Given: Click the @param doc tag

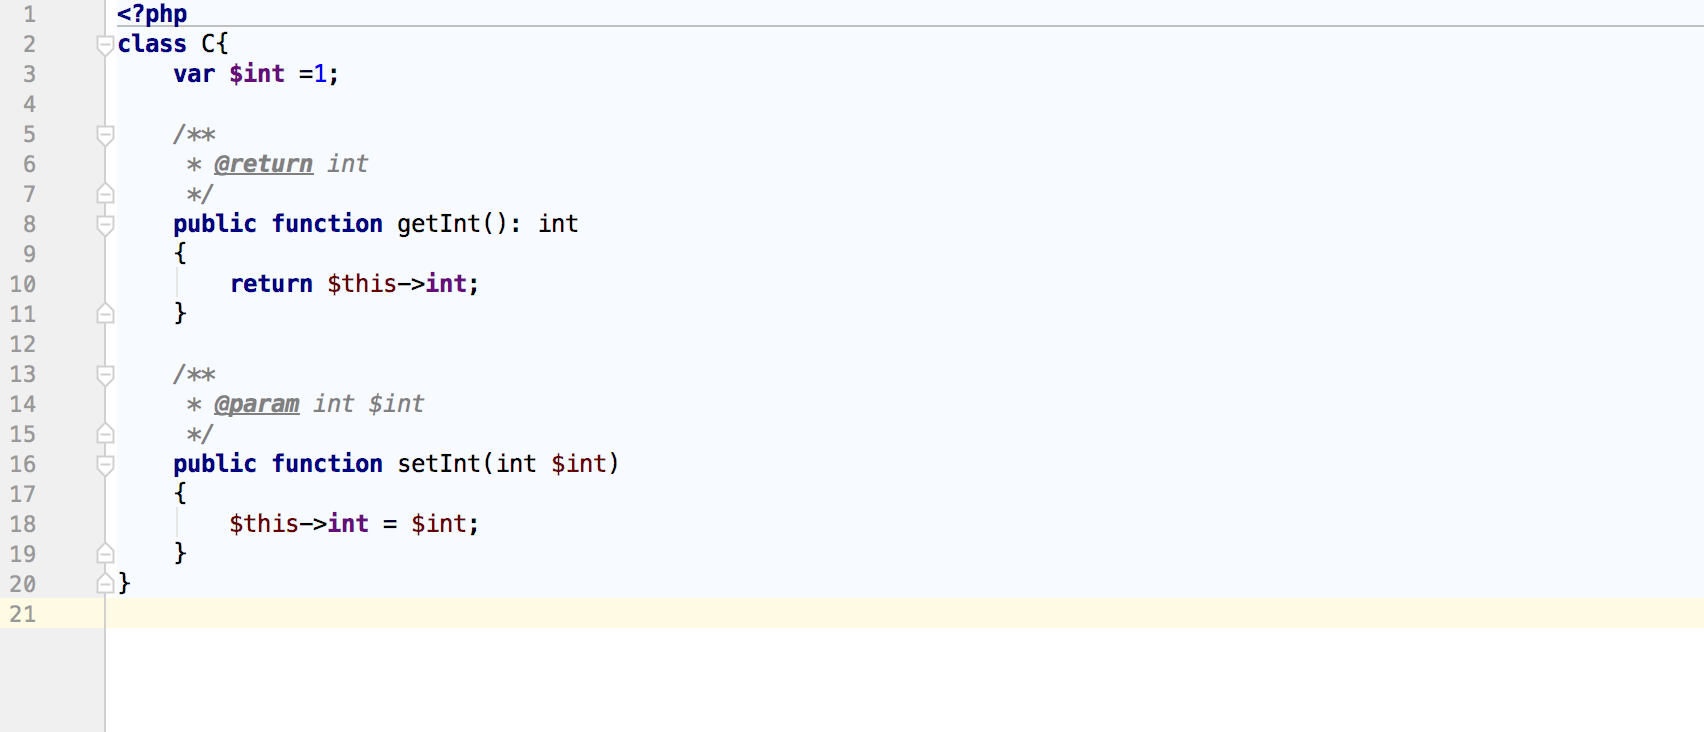Looking at the screenshot, I should tap(256, 404).
